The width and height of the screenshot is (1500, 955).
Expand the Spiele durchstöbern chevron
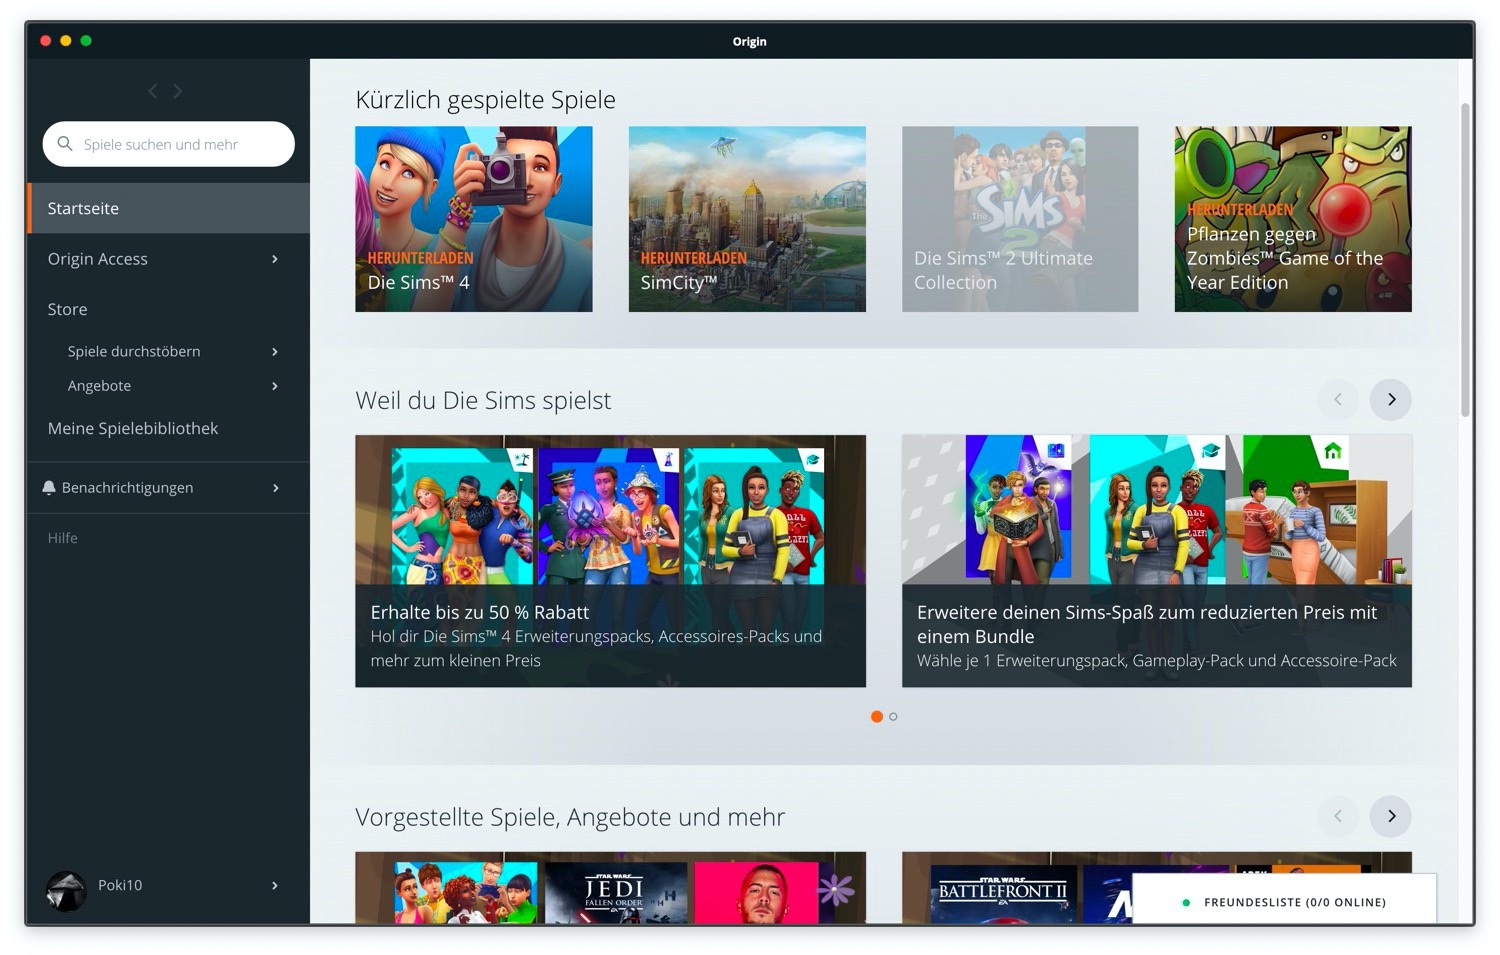(275, 352)
